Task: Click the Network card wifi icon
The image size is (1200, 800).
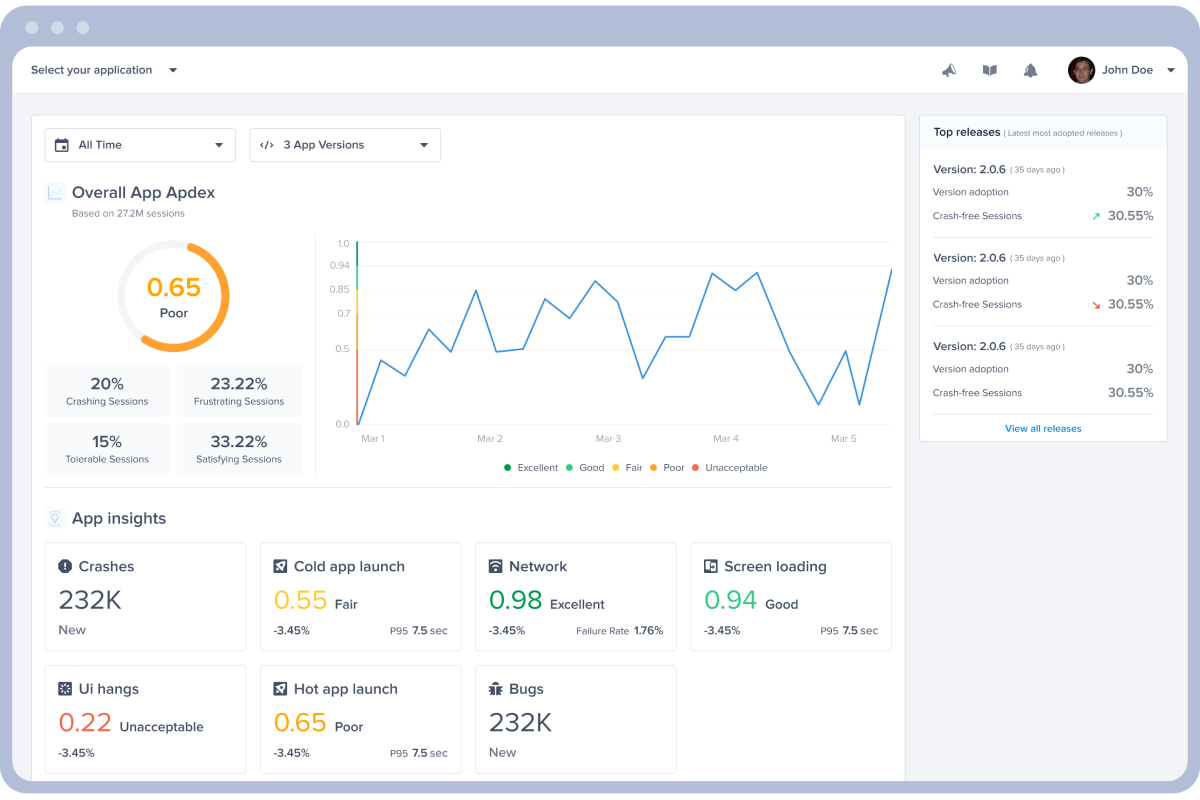Action: pos(495,566)
